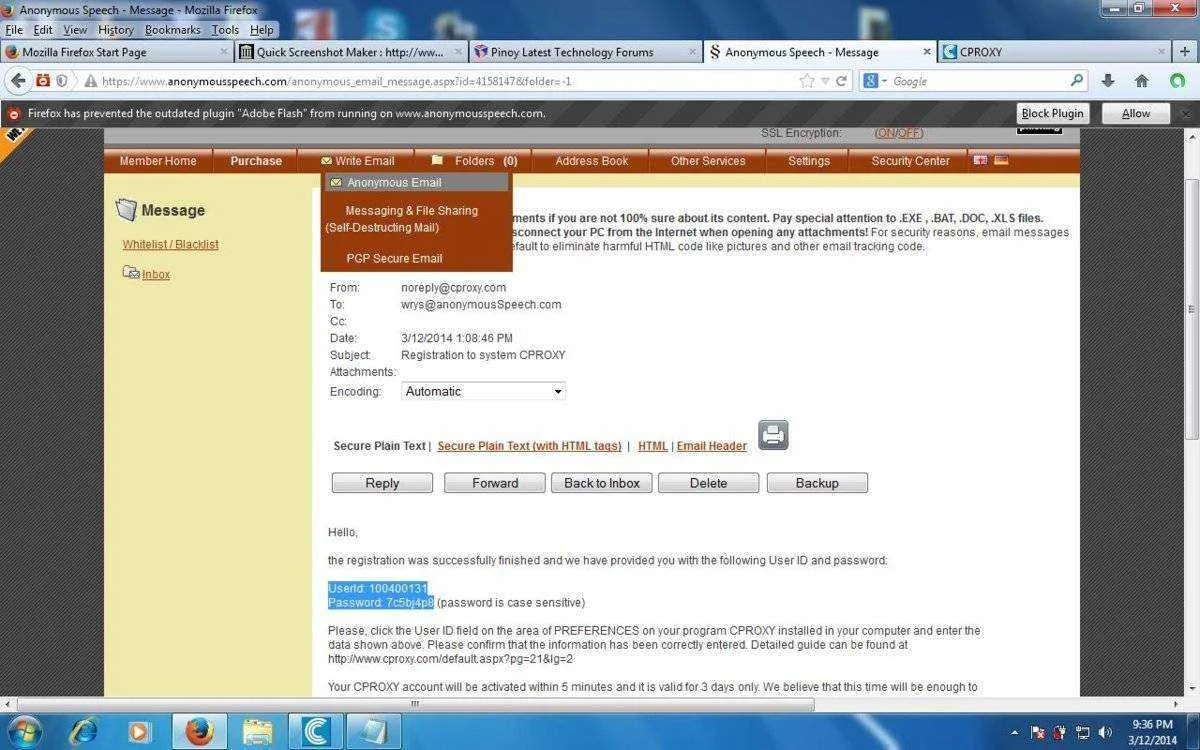Open the History menu
1200x750 pixels.
point(116,30)
